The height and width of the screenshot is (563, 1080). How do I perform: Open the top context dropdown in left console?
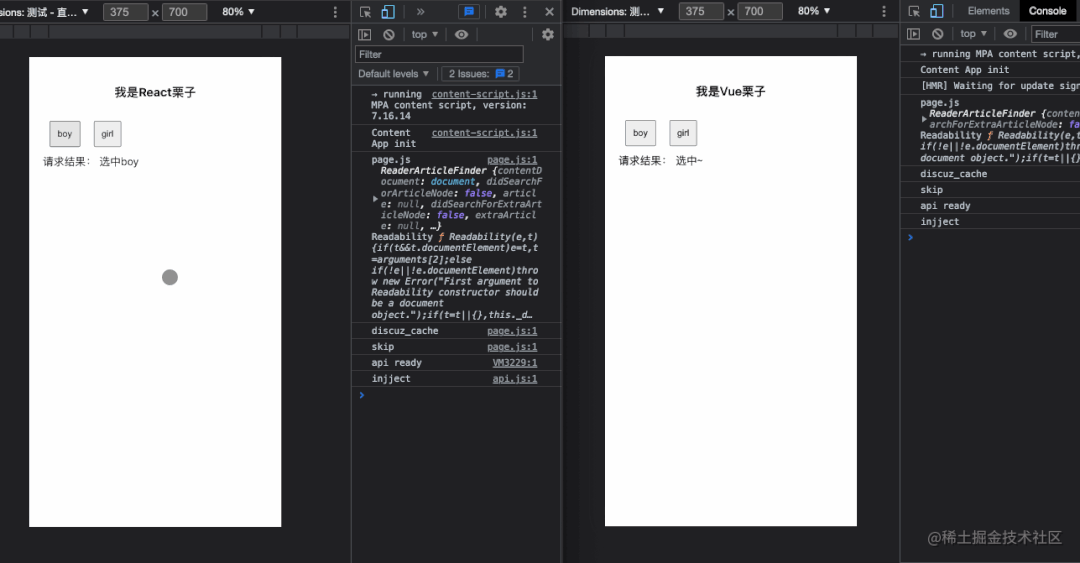click(x=424, y=34)
